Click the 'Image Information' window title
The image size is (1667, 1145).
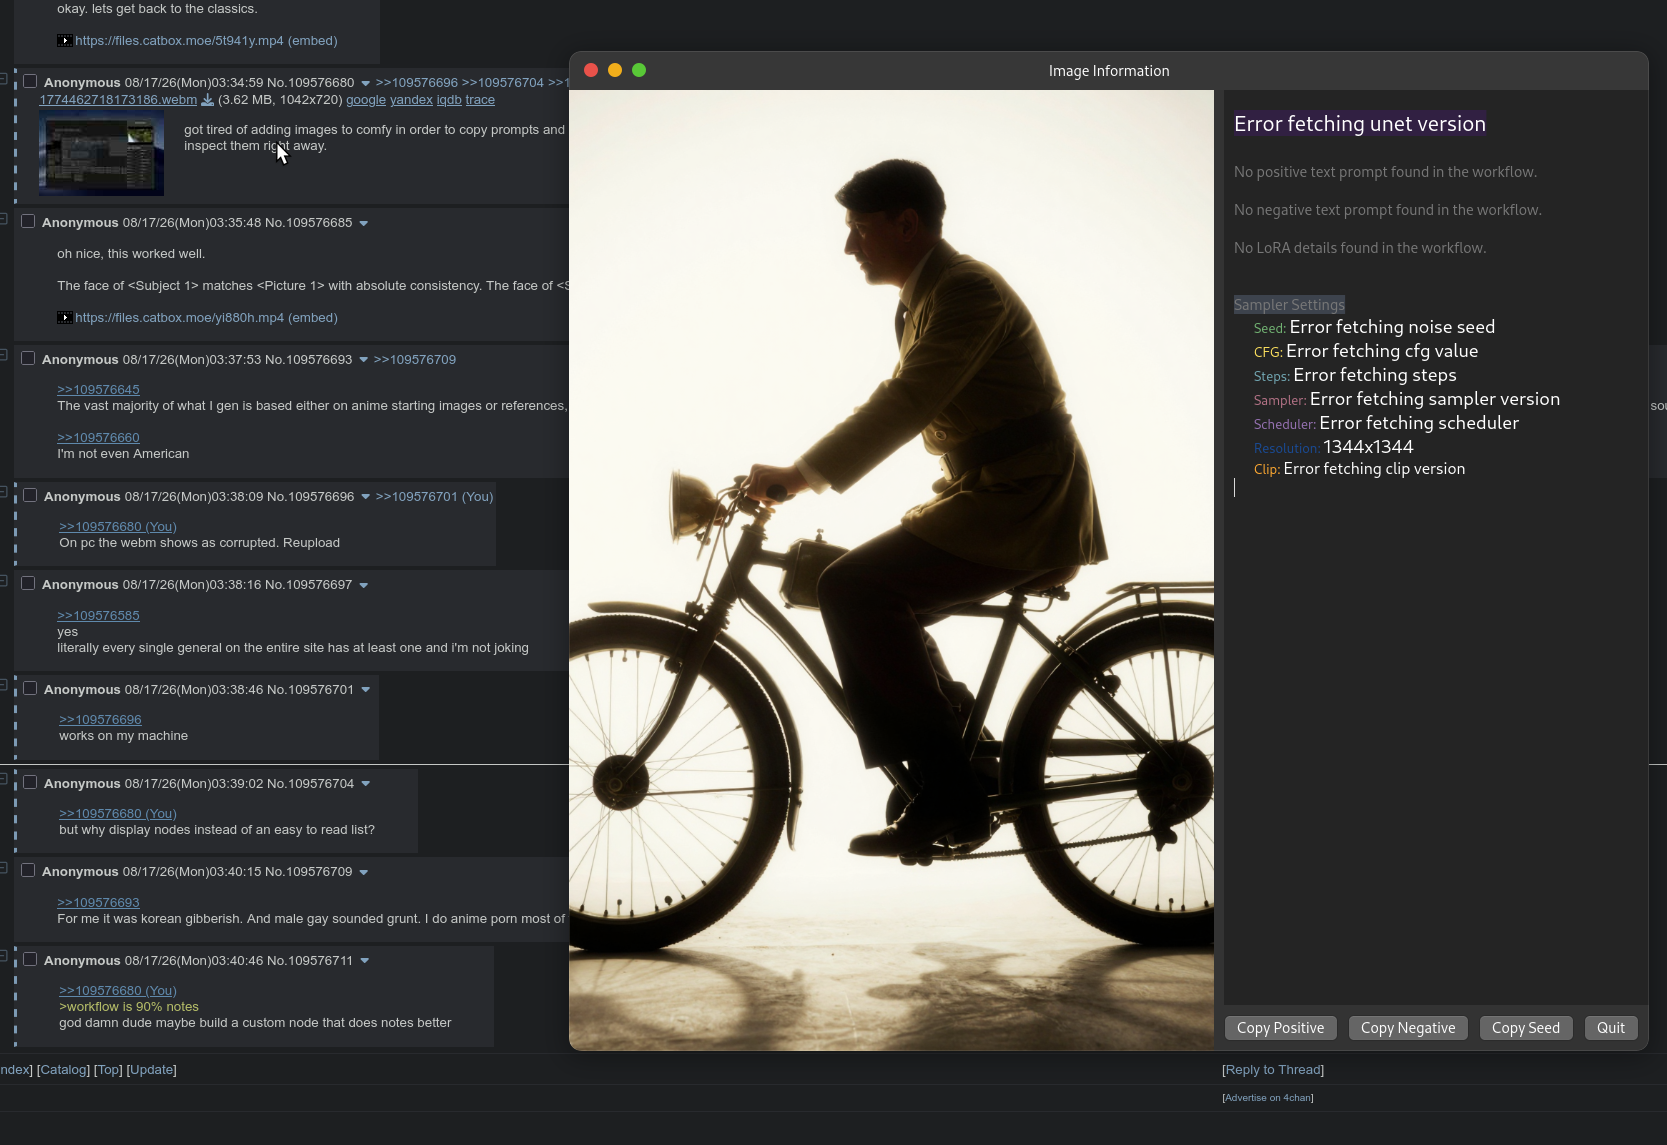[1109, 71]
